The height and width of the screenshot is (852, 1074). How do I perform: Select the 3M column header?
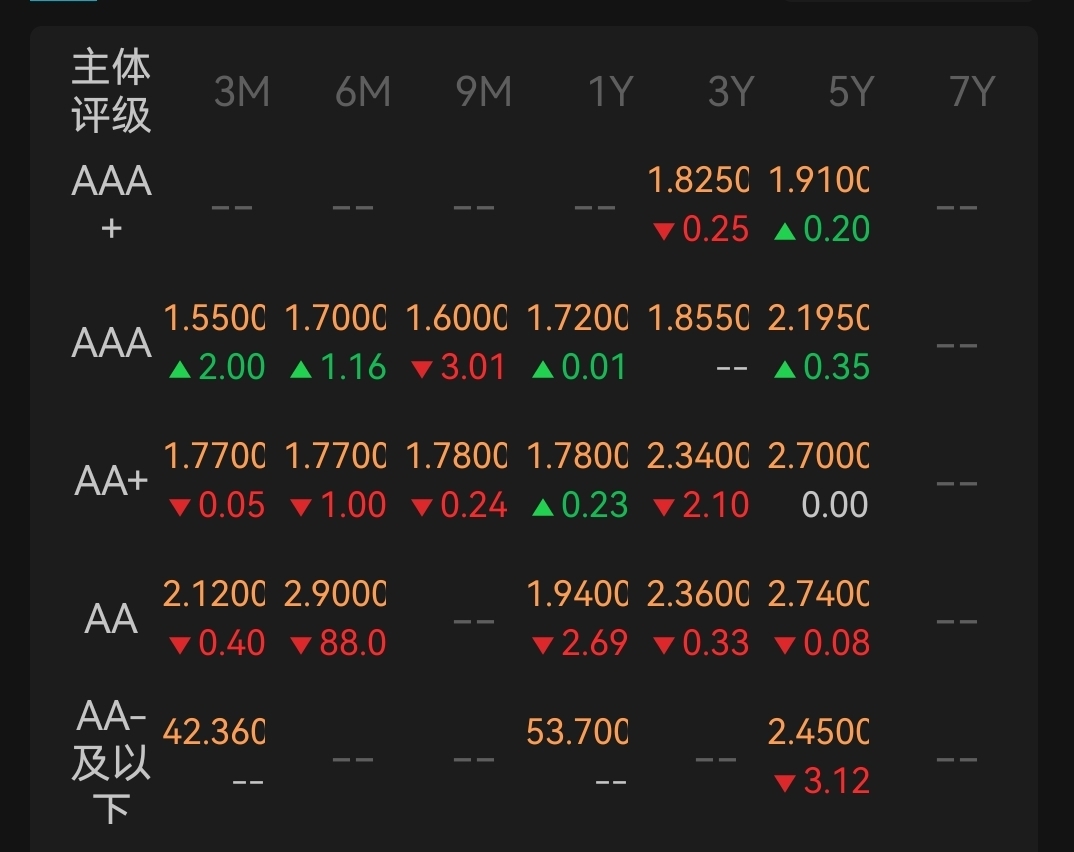coord(241,92)
